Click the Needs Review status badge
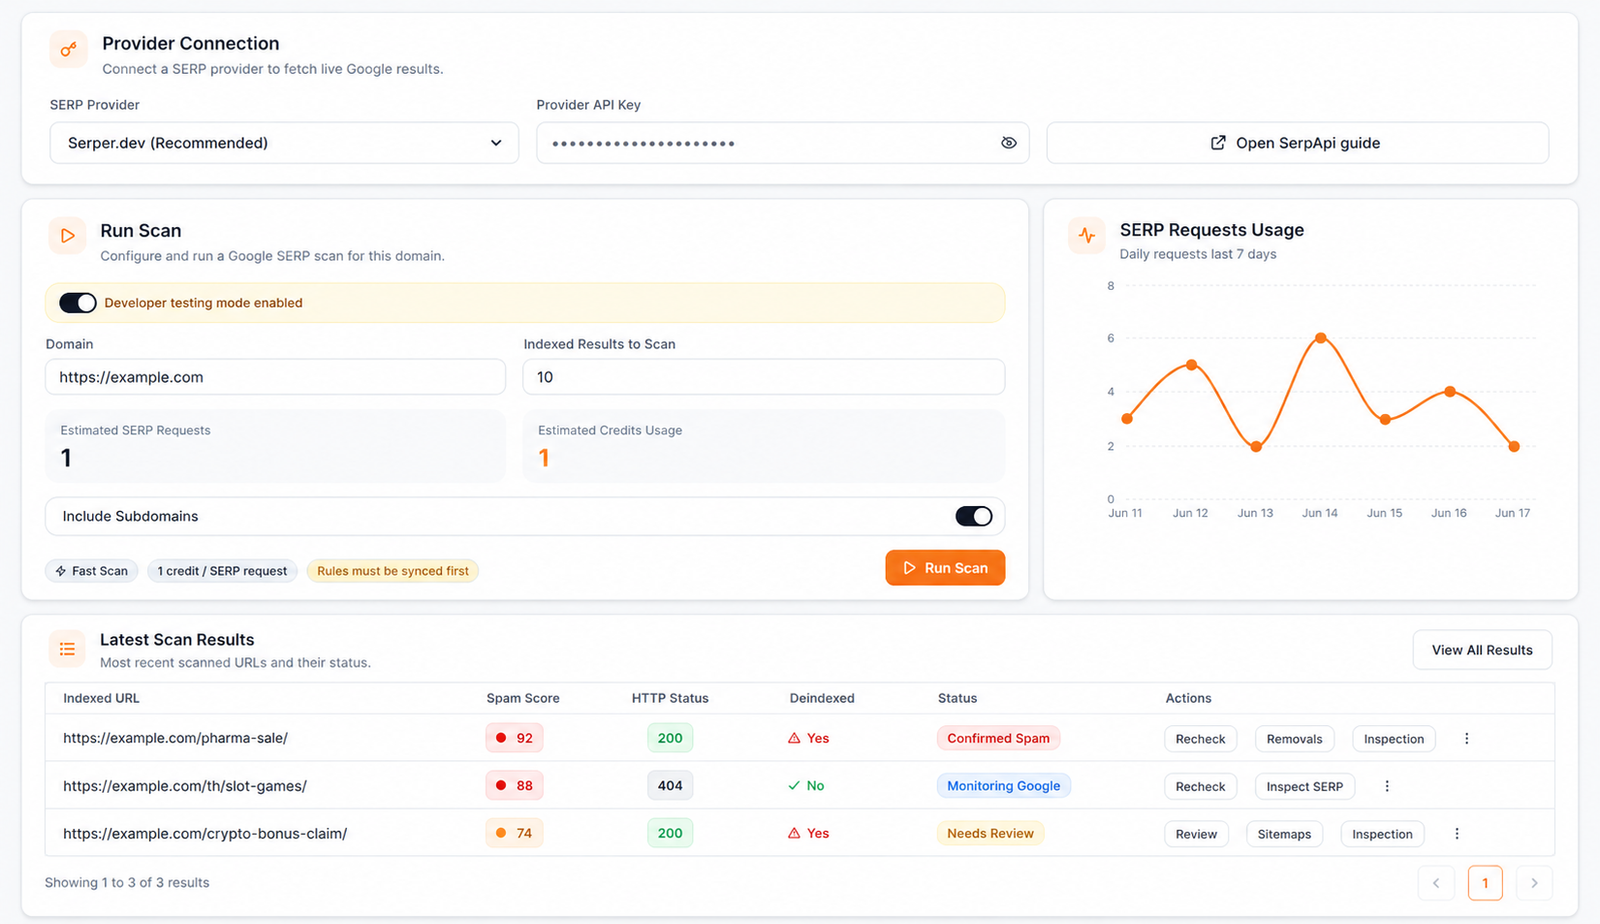 [990, 833]
